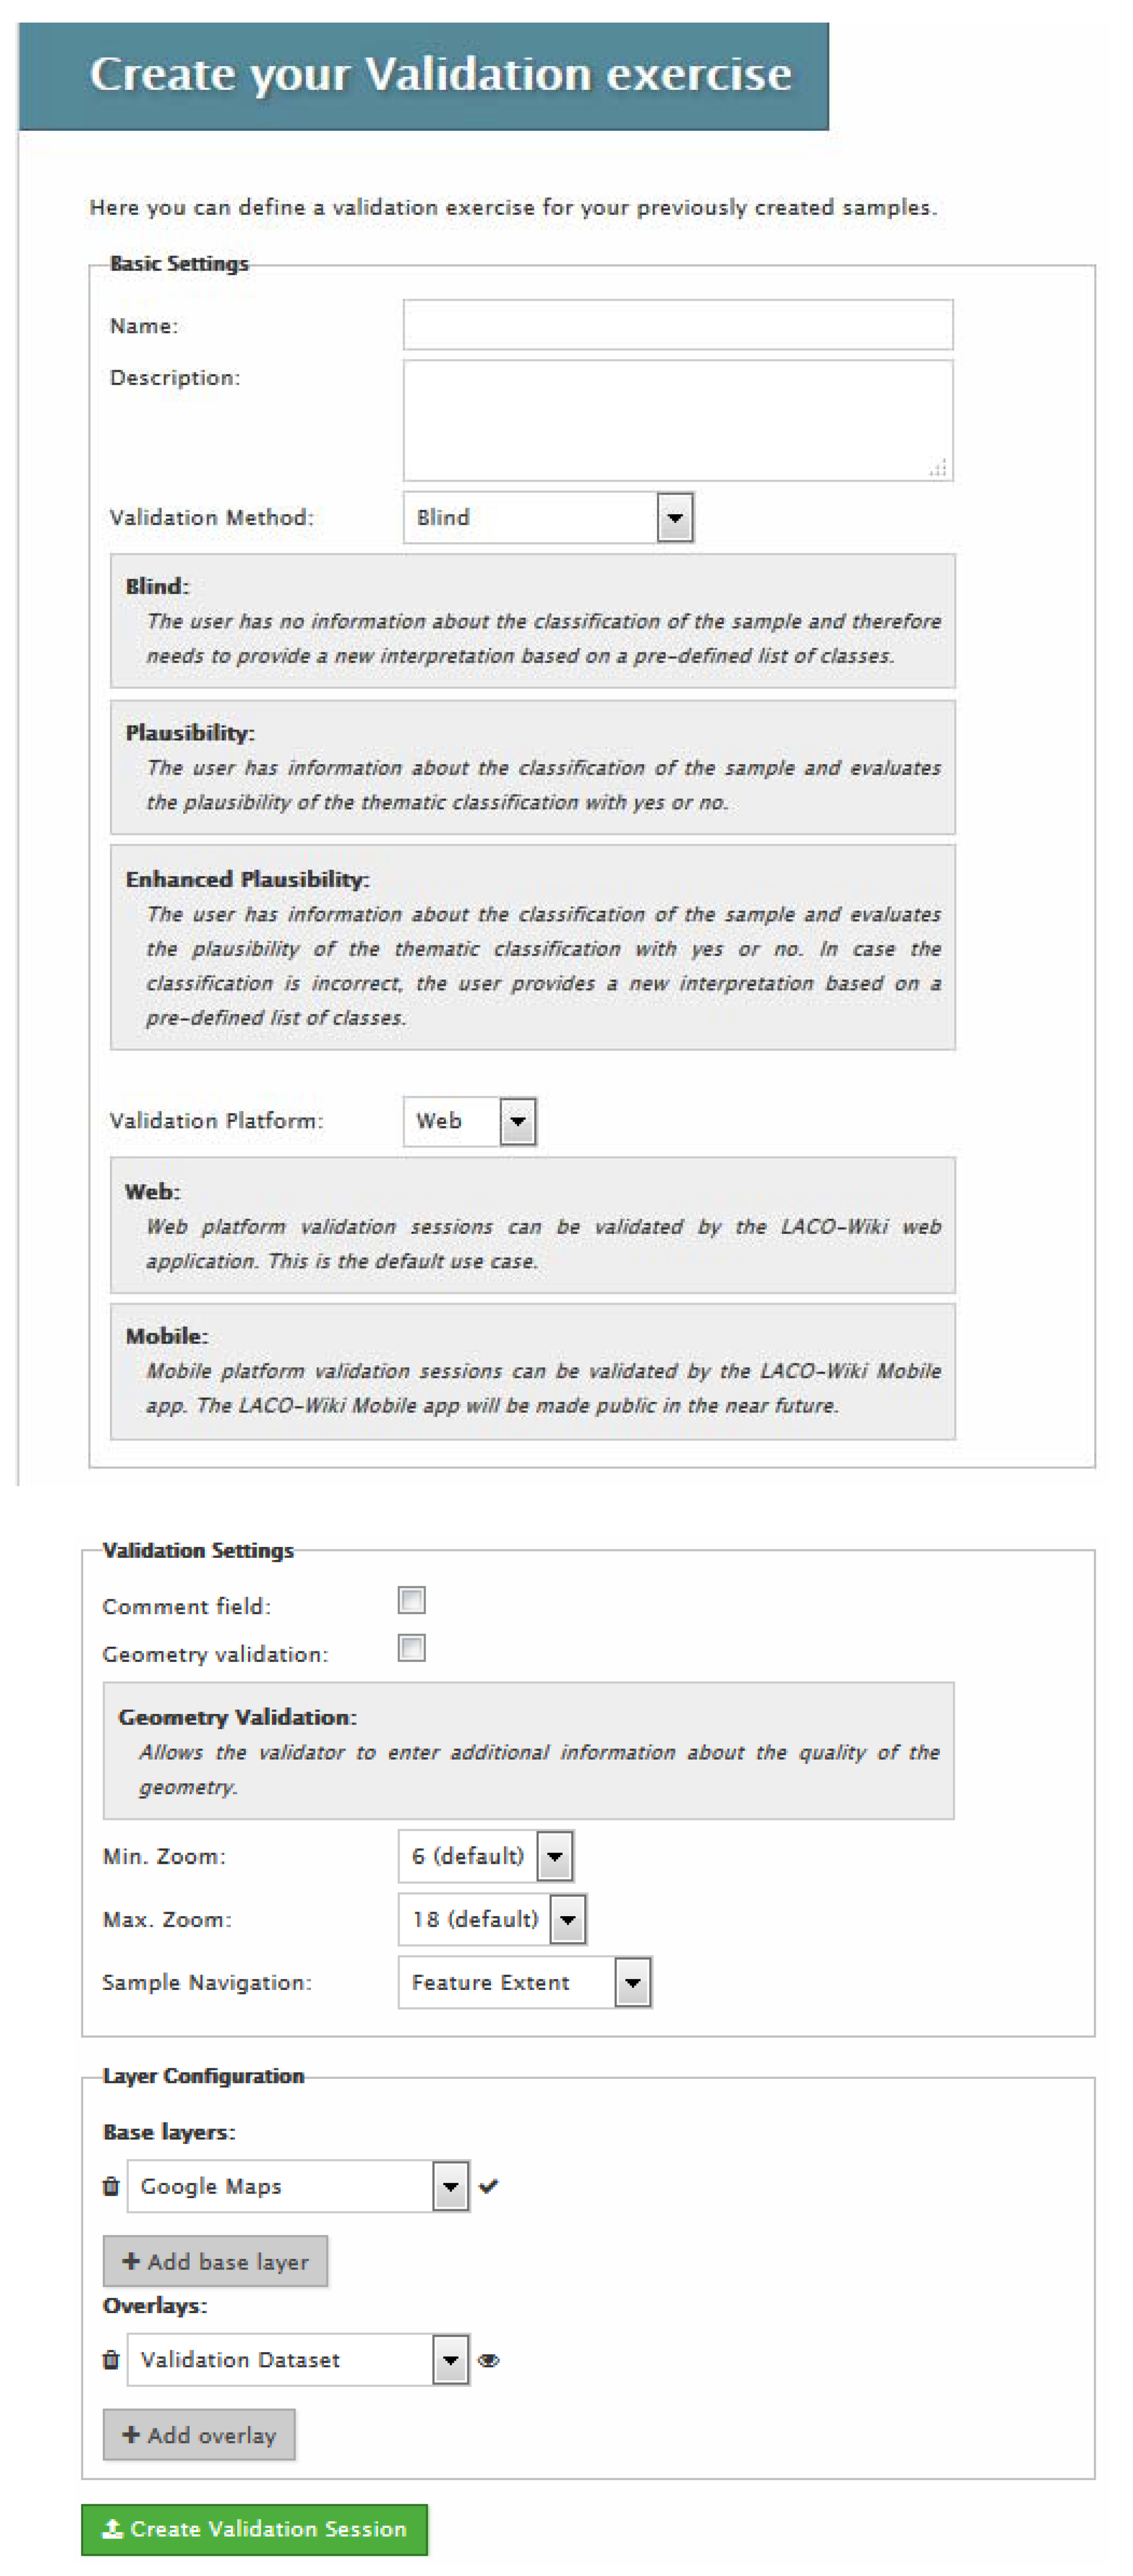Image resolution: width=1133 pixels, height=2576 pixels.
Task: Click into the Name text field
Action: click(x=677, y=325)
